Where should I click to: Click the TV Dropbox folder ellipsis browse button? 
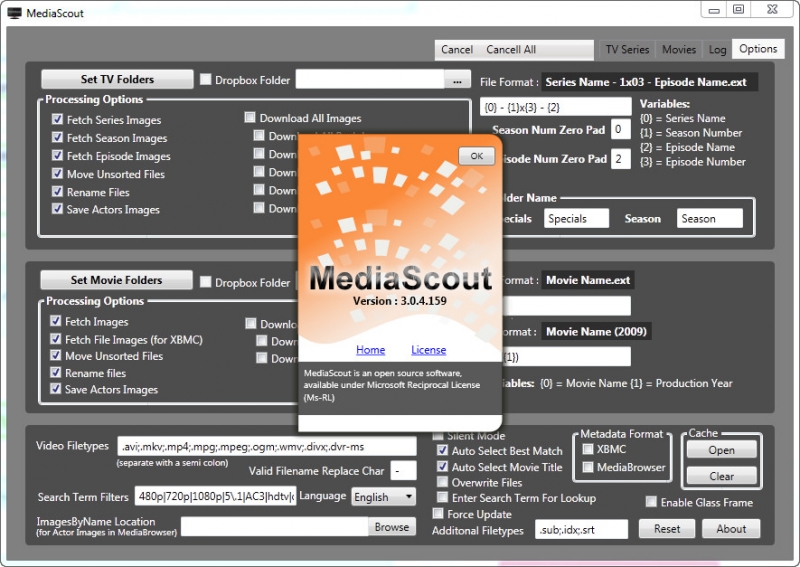point(457,80)
